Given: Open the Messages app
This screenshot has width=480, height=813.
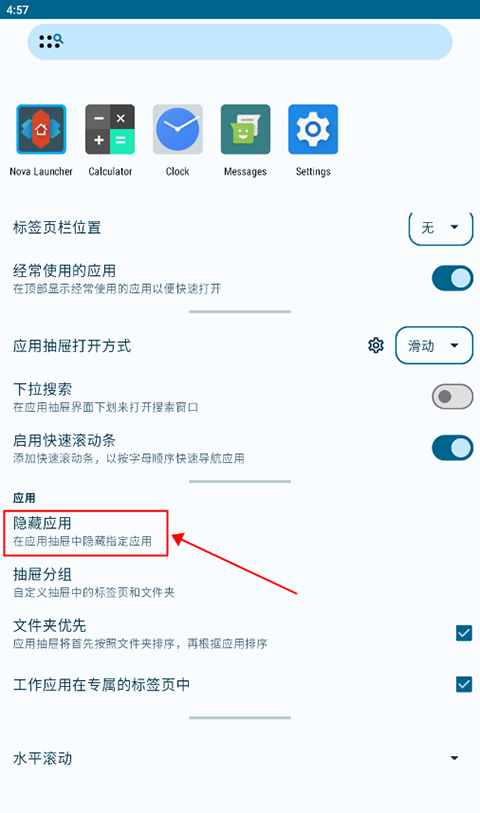Looking at the screenshot, I should [x=245, y=130].
